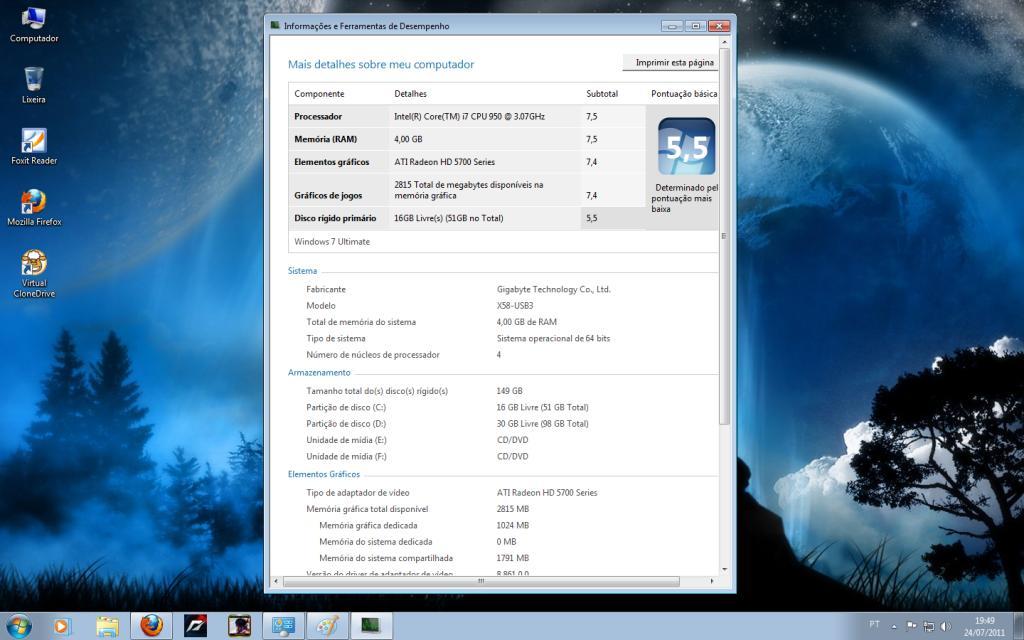Select the Componente column header
Viewport: 1024px width, 640px height.
click(319, 94)
